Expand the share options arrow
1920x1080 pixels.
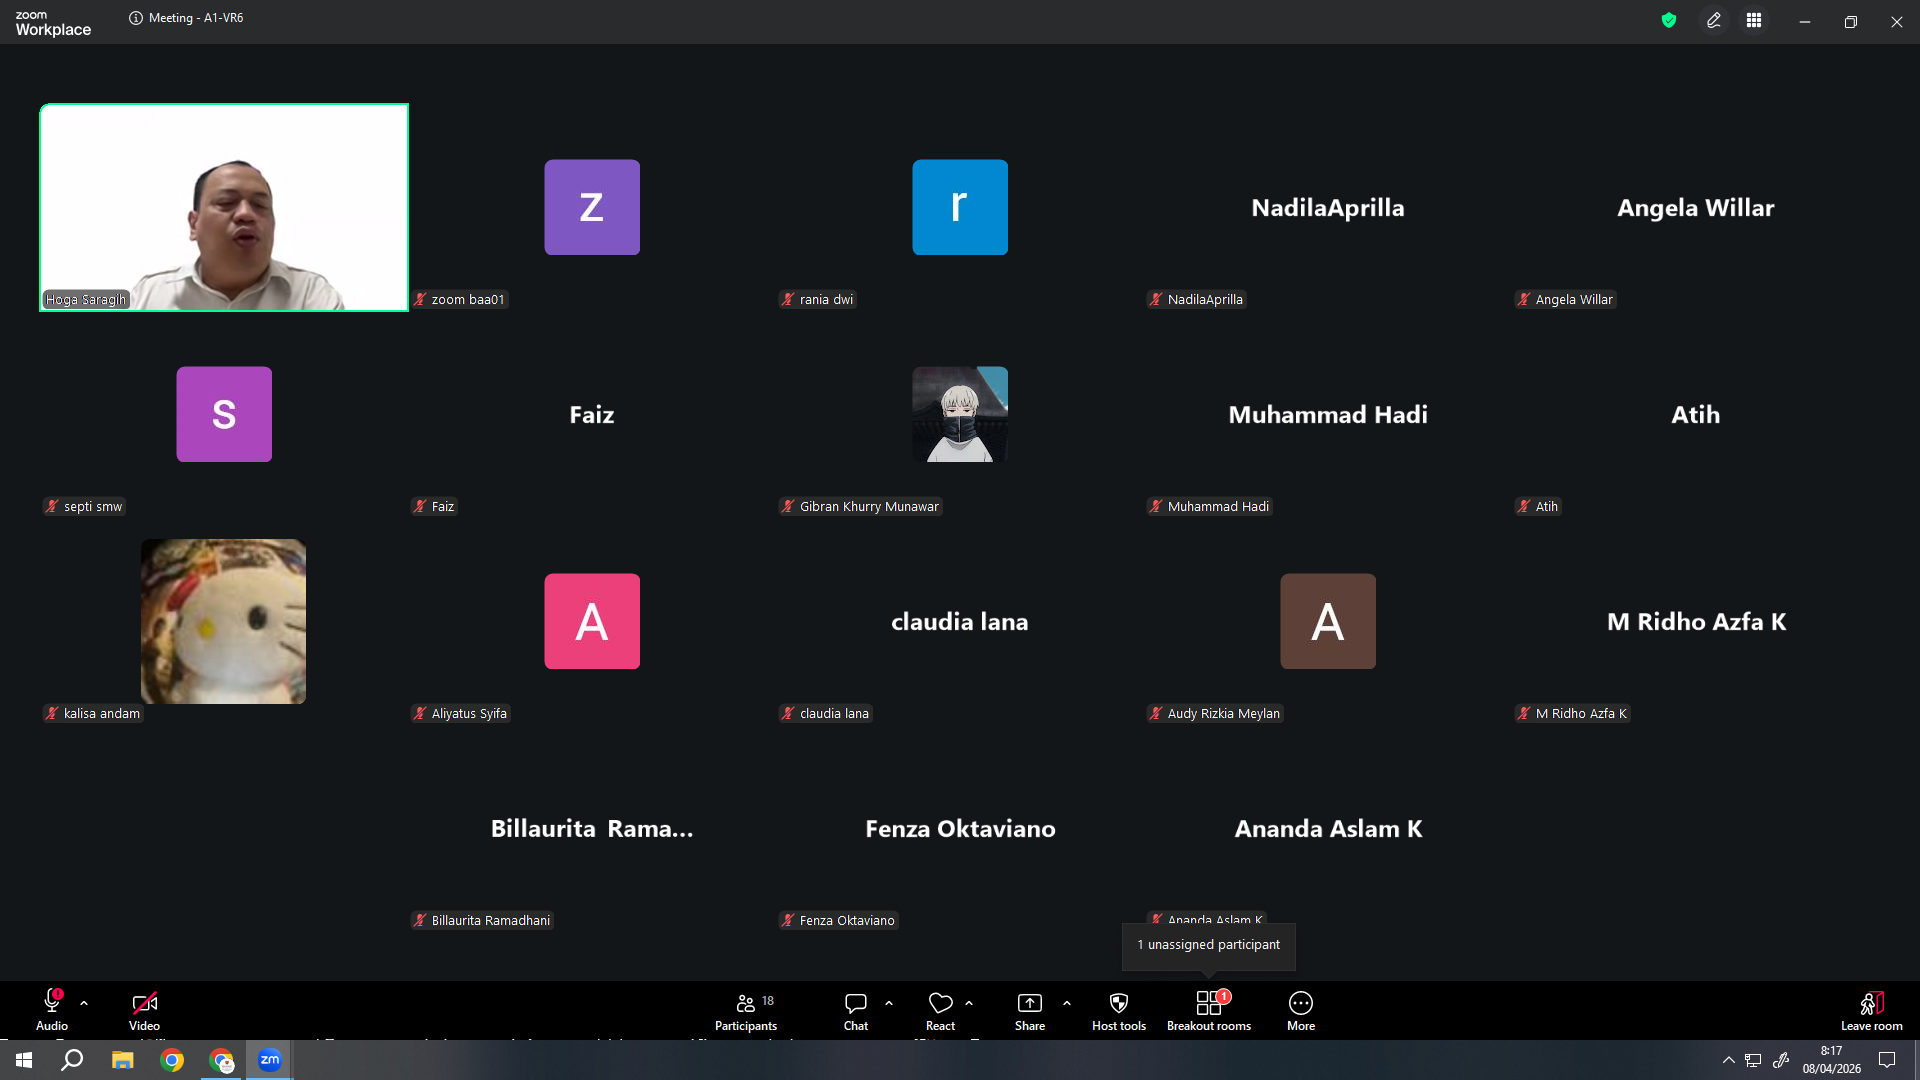pos(1067,1003)
